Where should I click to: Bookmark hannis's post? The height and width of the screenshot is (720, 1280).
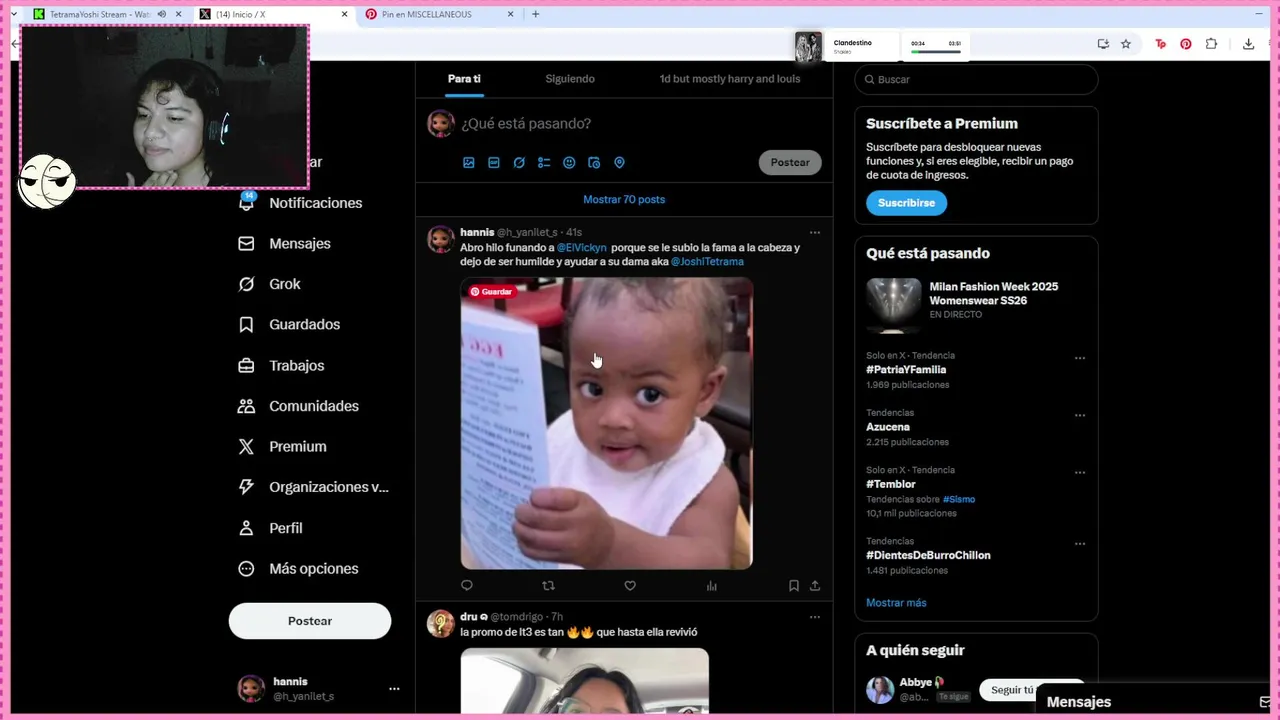click(794, 586)
